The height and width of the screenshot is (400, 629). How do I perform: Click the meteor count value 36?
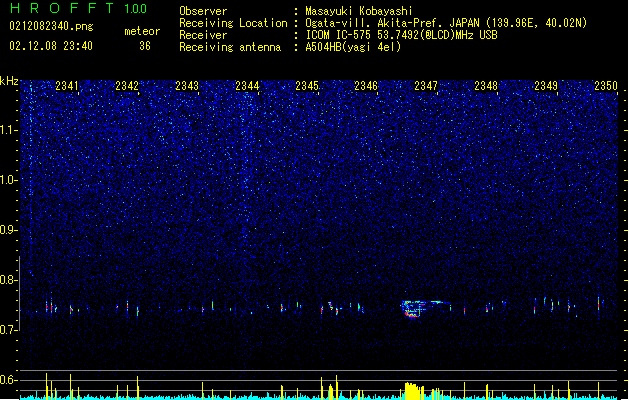145,46
